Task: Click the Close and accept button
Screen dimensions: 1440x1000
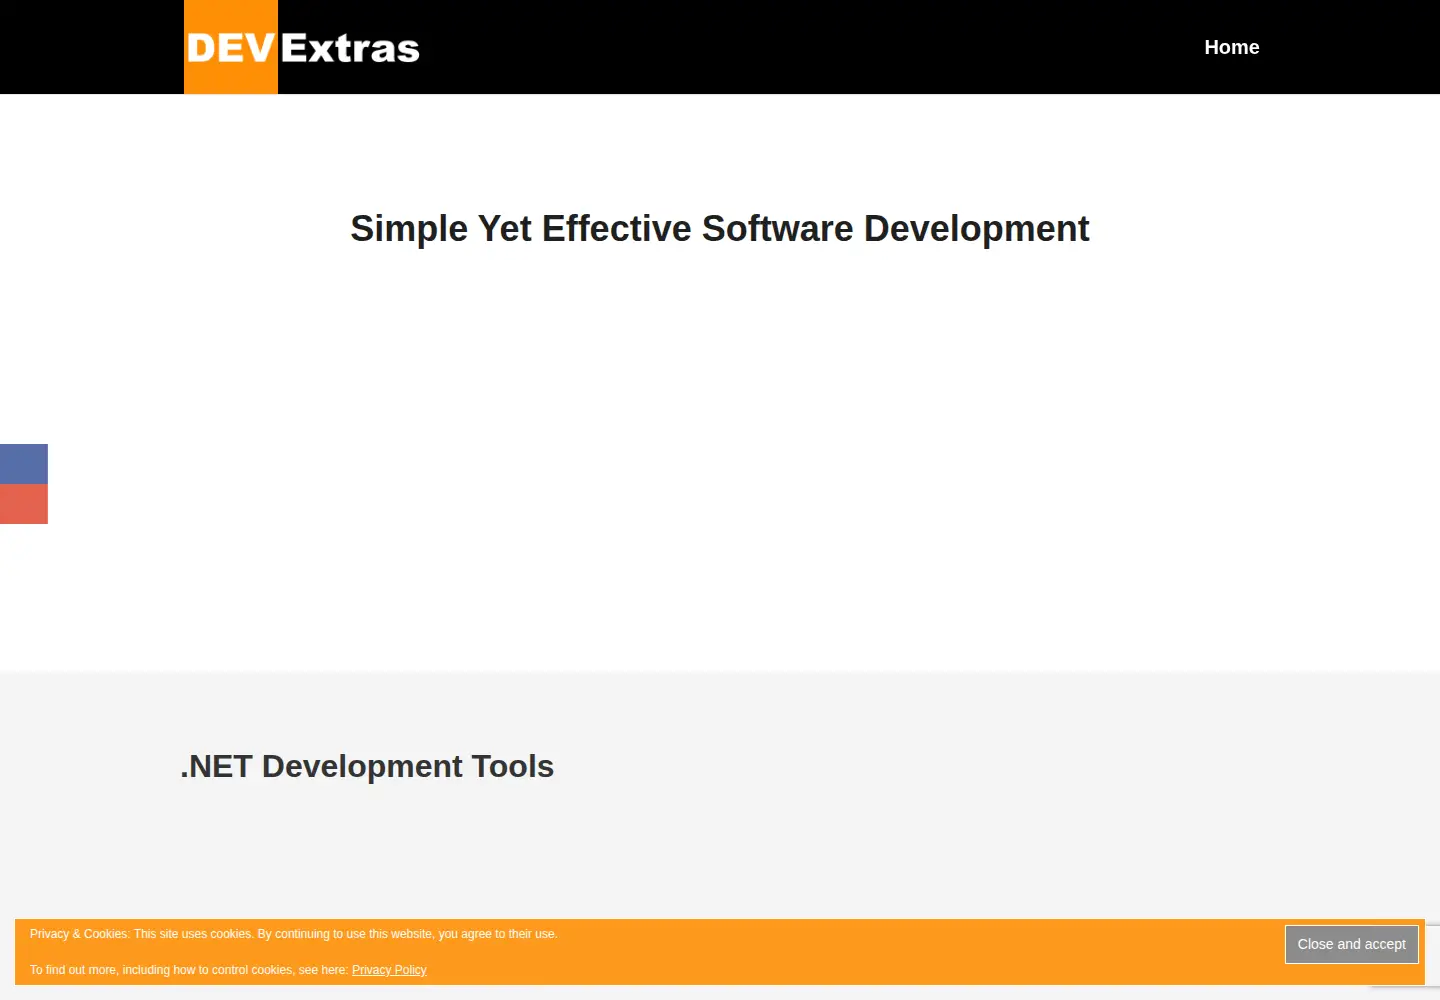Action: [1351, 944]
